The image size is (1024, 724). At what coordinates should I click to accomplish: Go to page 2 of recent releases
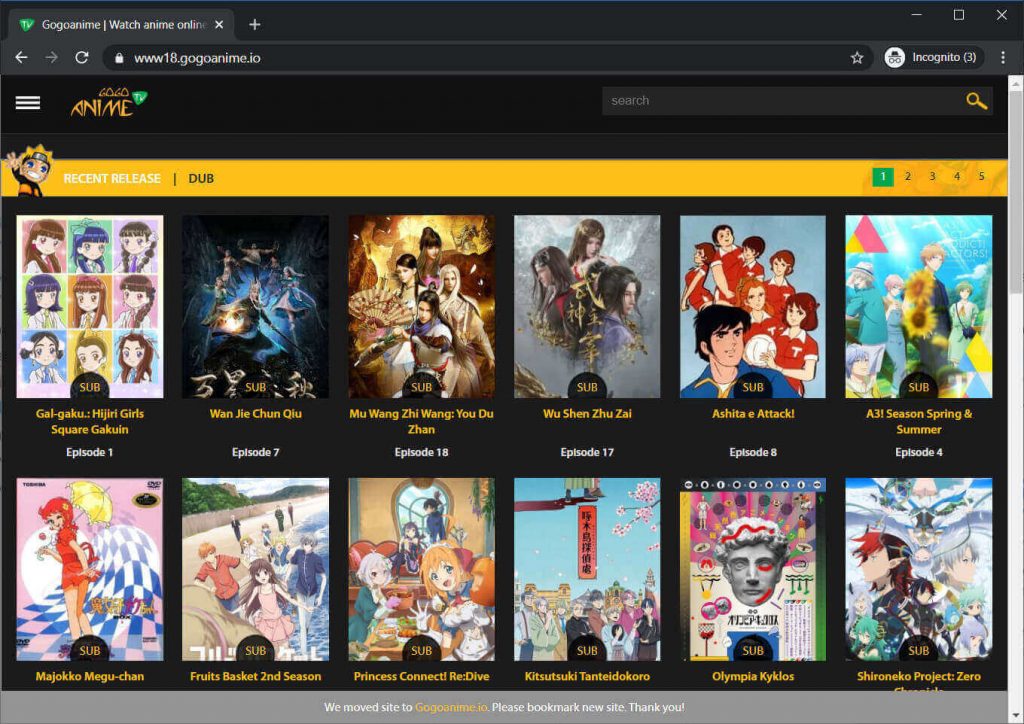908,176
